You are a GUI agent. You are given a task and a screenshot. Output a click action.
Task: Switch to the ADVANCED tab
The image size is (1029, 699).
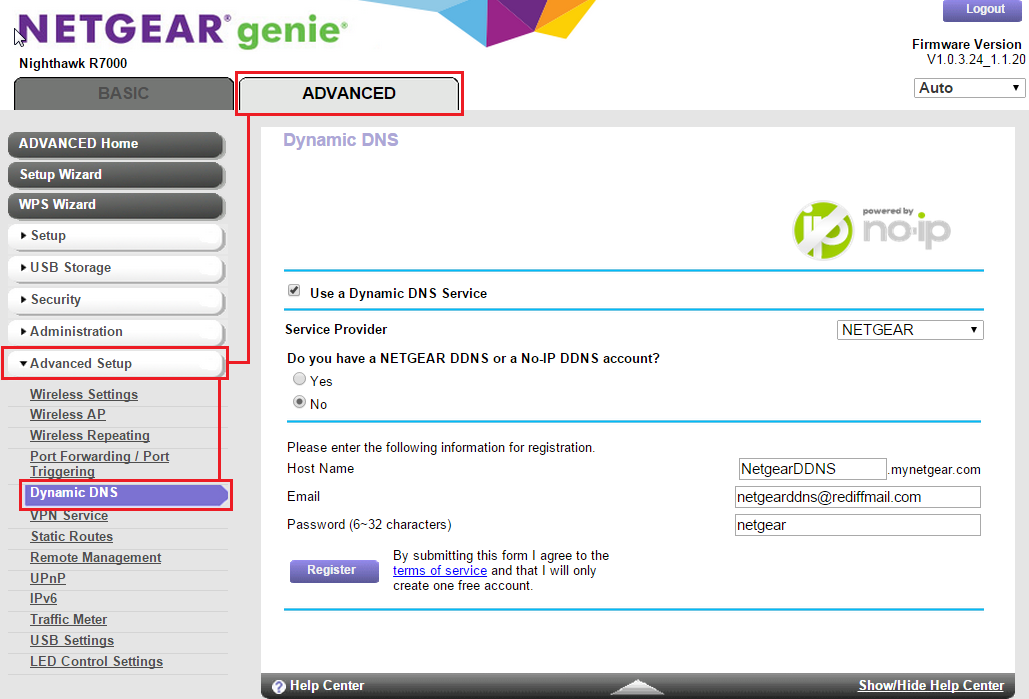pyautogui.click(x=349, y=93)
